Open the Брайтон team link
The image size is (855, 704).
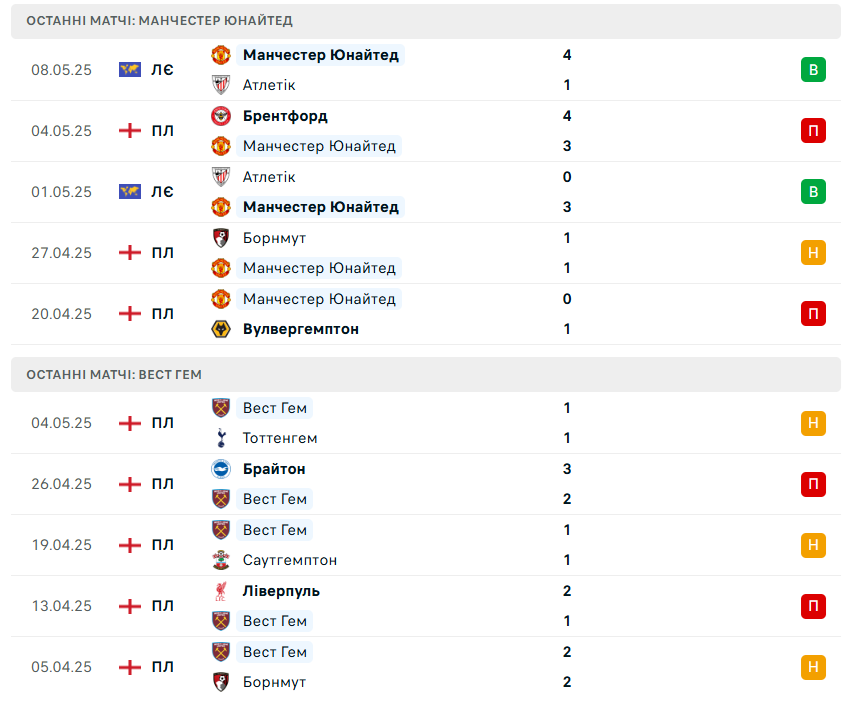coord(274,470)
